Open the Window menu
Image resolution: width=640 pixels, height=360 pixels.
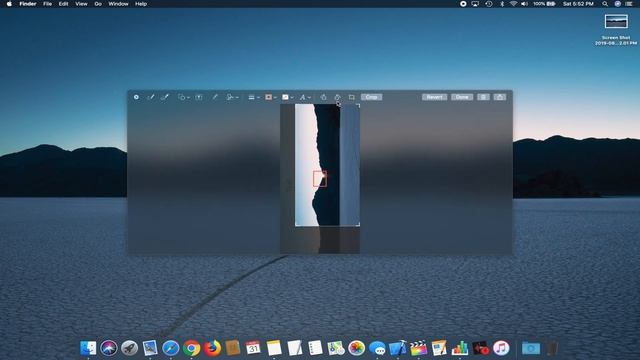point(118,4)
